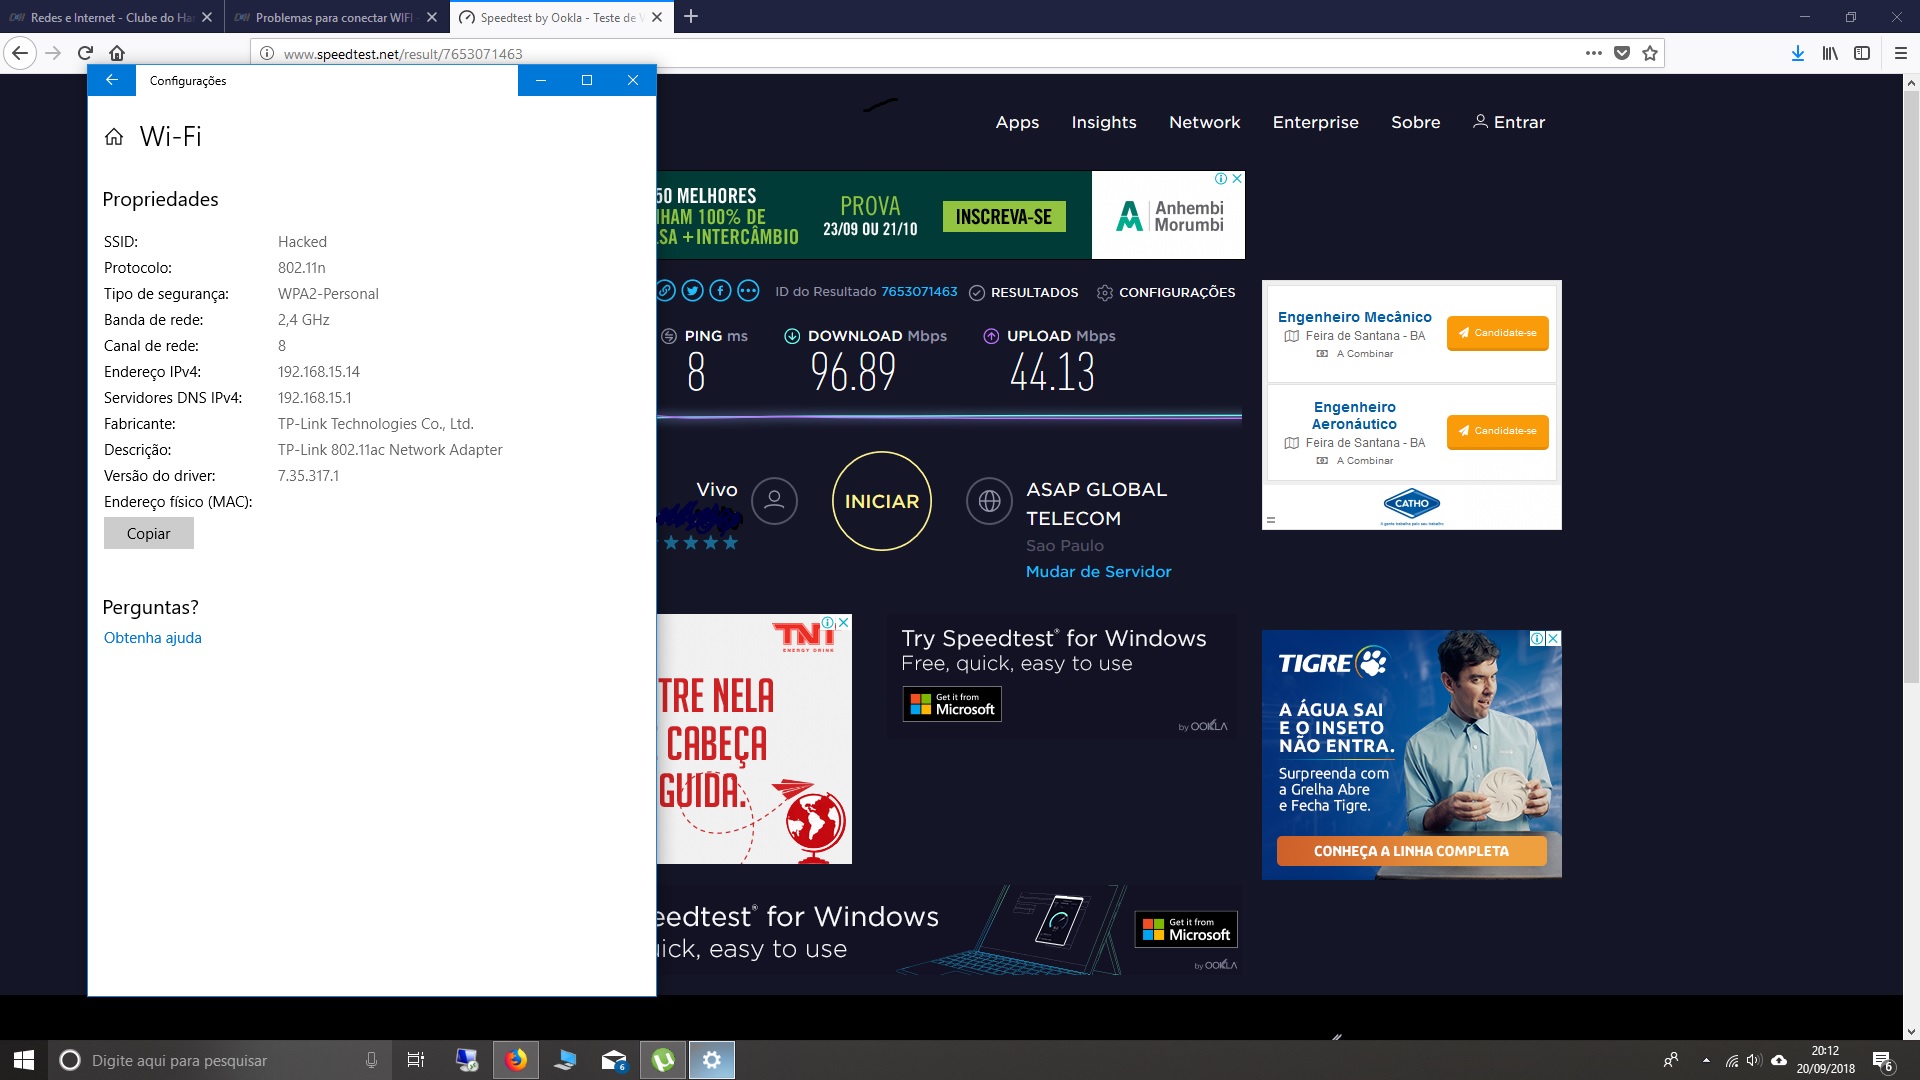Close the Anhembi Morumbi banner ad
Viewport: 1920px width, 1080px height.
1237,179
